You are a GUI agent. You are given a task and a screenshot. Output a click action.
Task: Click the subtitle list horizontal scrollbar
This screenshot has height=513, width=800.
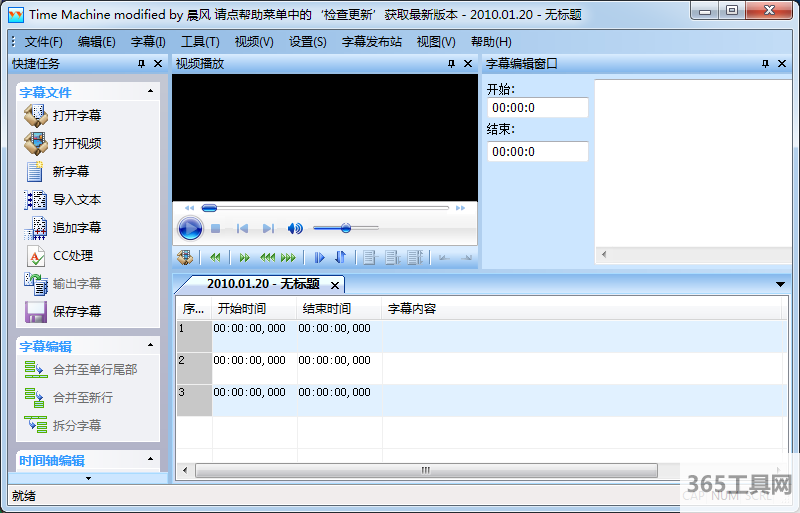pos(426,470)
